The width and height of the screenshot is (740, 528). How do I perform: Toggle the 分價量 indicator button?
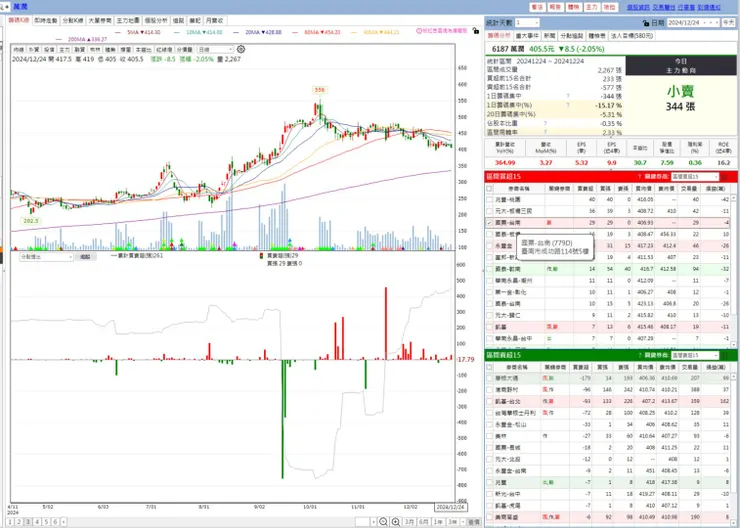pyautogui.click(x=187, y=49)
